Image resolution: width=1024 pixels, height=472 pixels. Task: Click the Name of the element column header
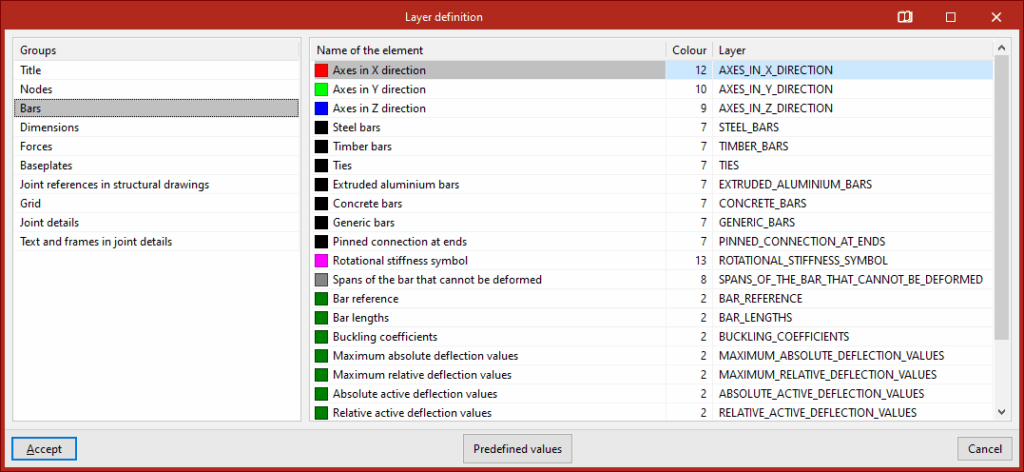[488, 50]
